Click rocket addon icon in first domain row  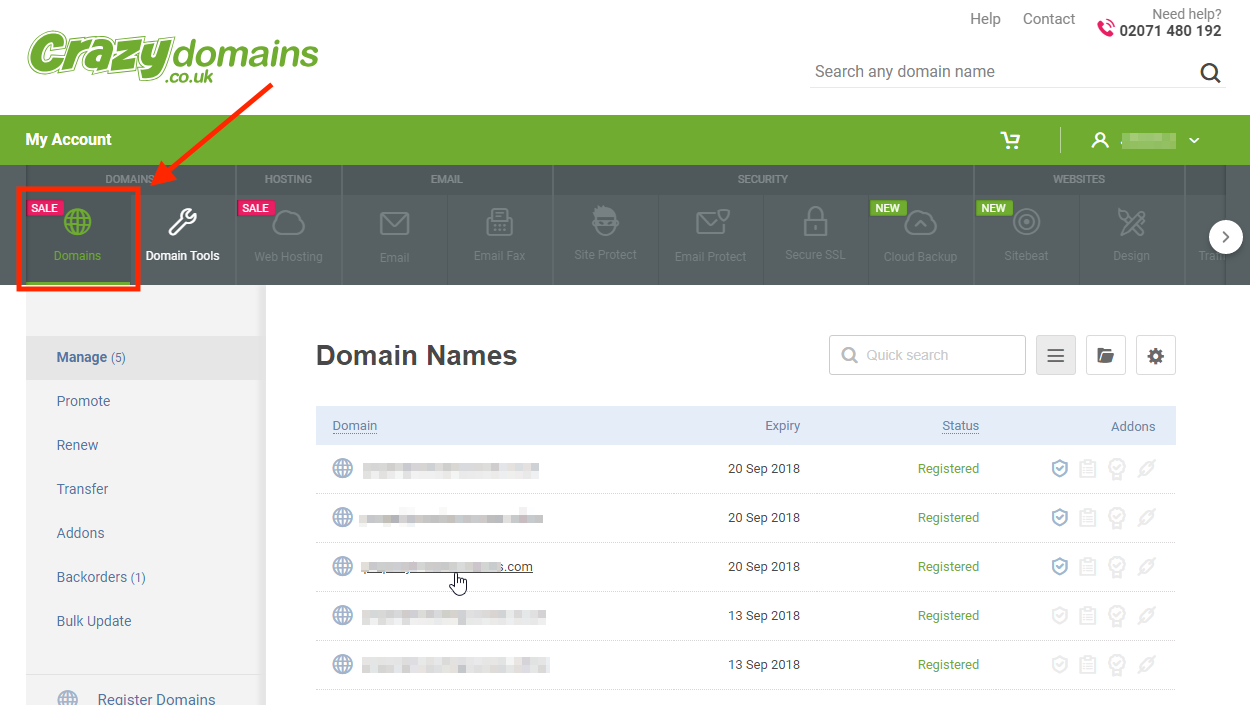coord(1146,469)
